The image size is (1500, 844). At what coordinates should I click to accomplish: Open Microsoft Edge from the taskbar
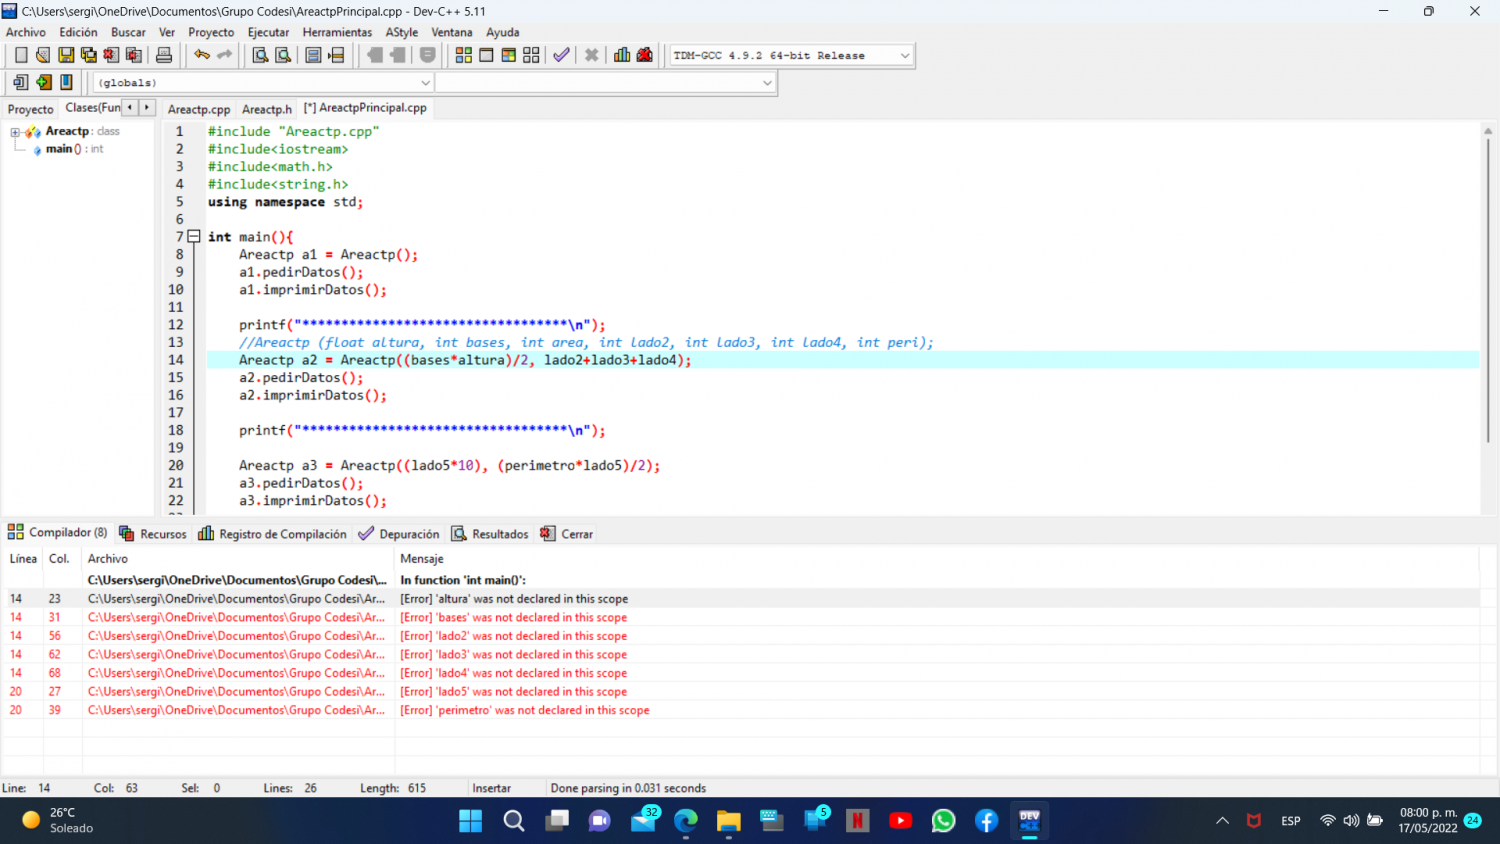685,821
